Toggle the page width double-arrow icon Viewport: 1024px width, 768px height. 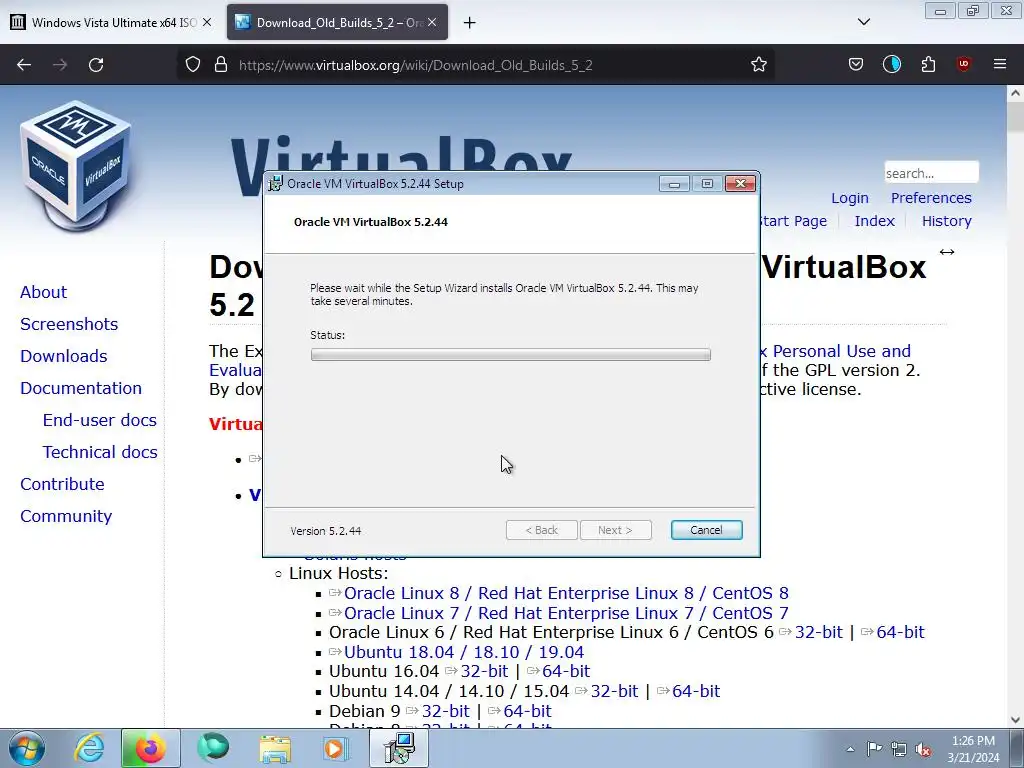947,252
